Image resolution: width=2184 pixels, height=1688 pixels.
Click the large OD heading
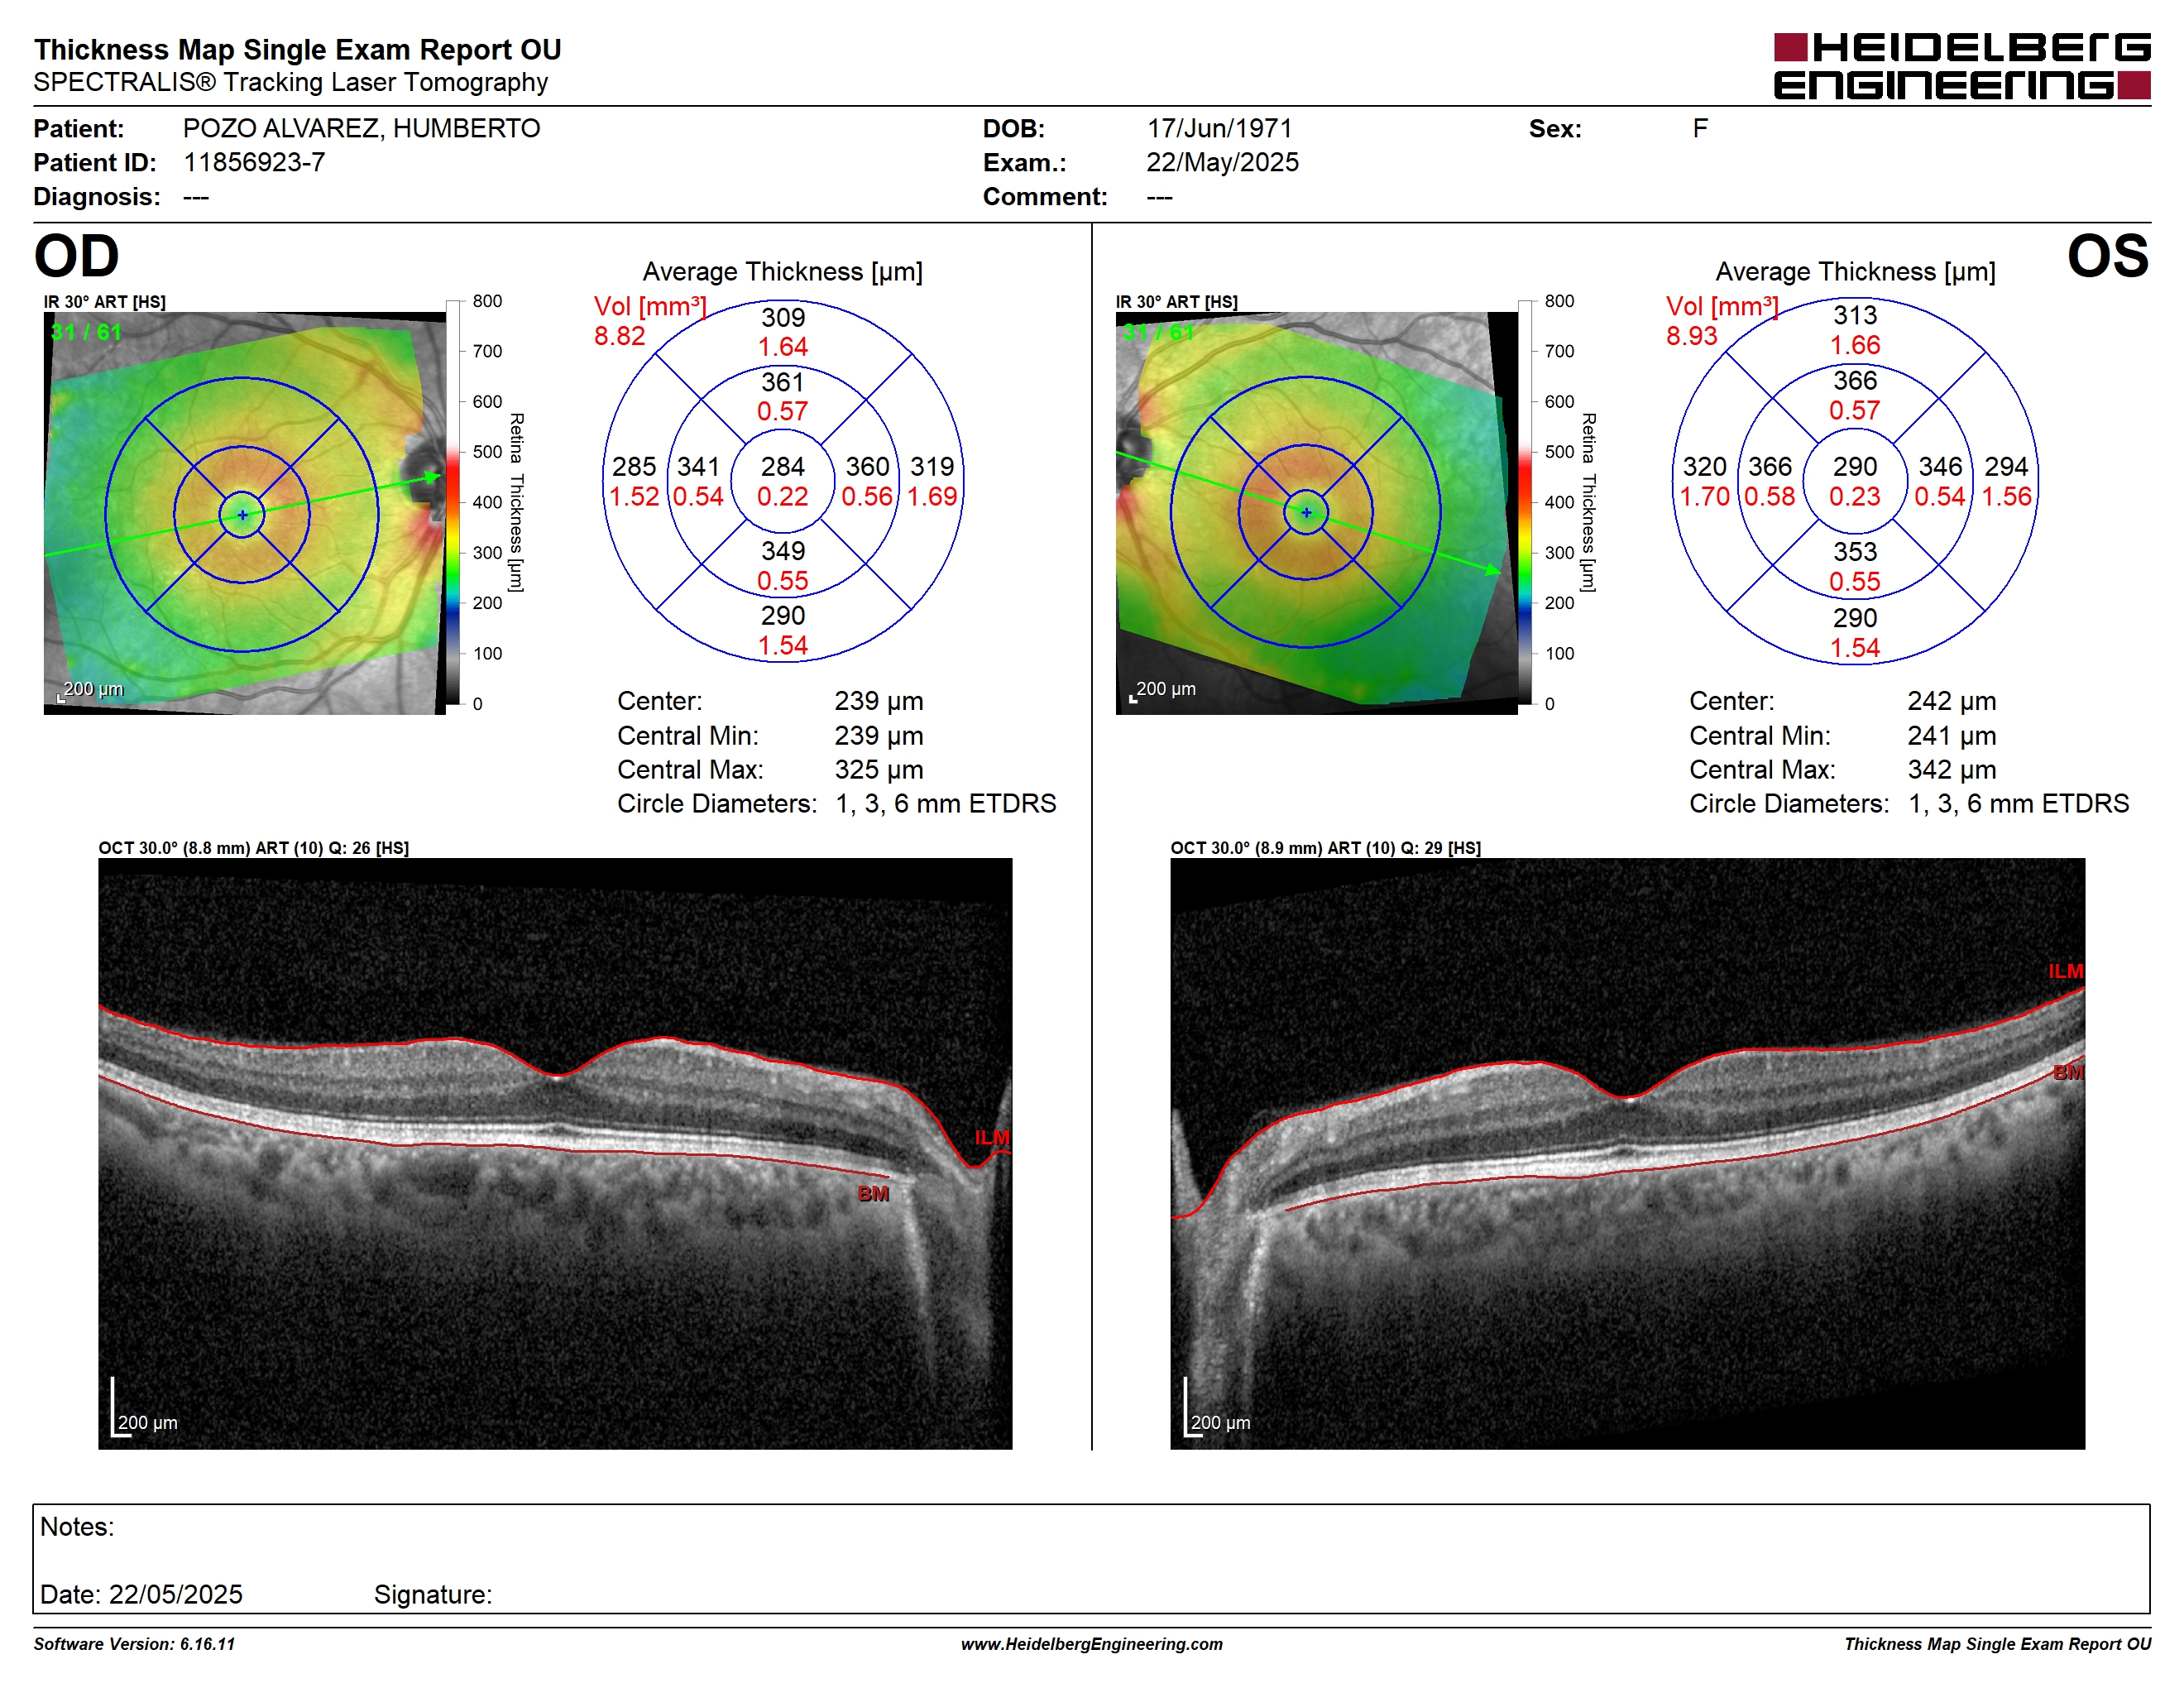76,256
